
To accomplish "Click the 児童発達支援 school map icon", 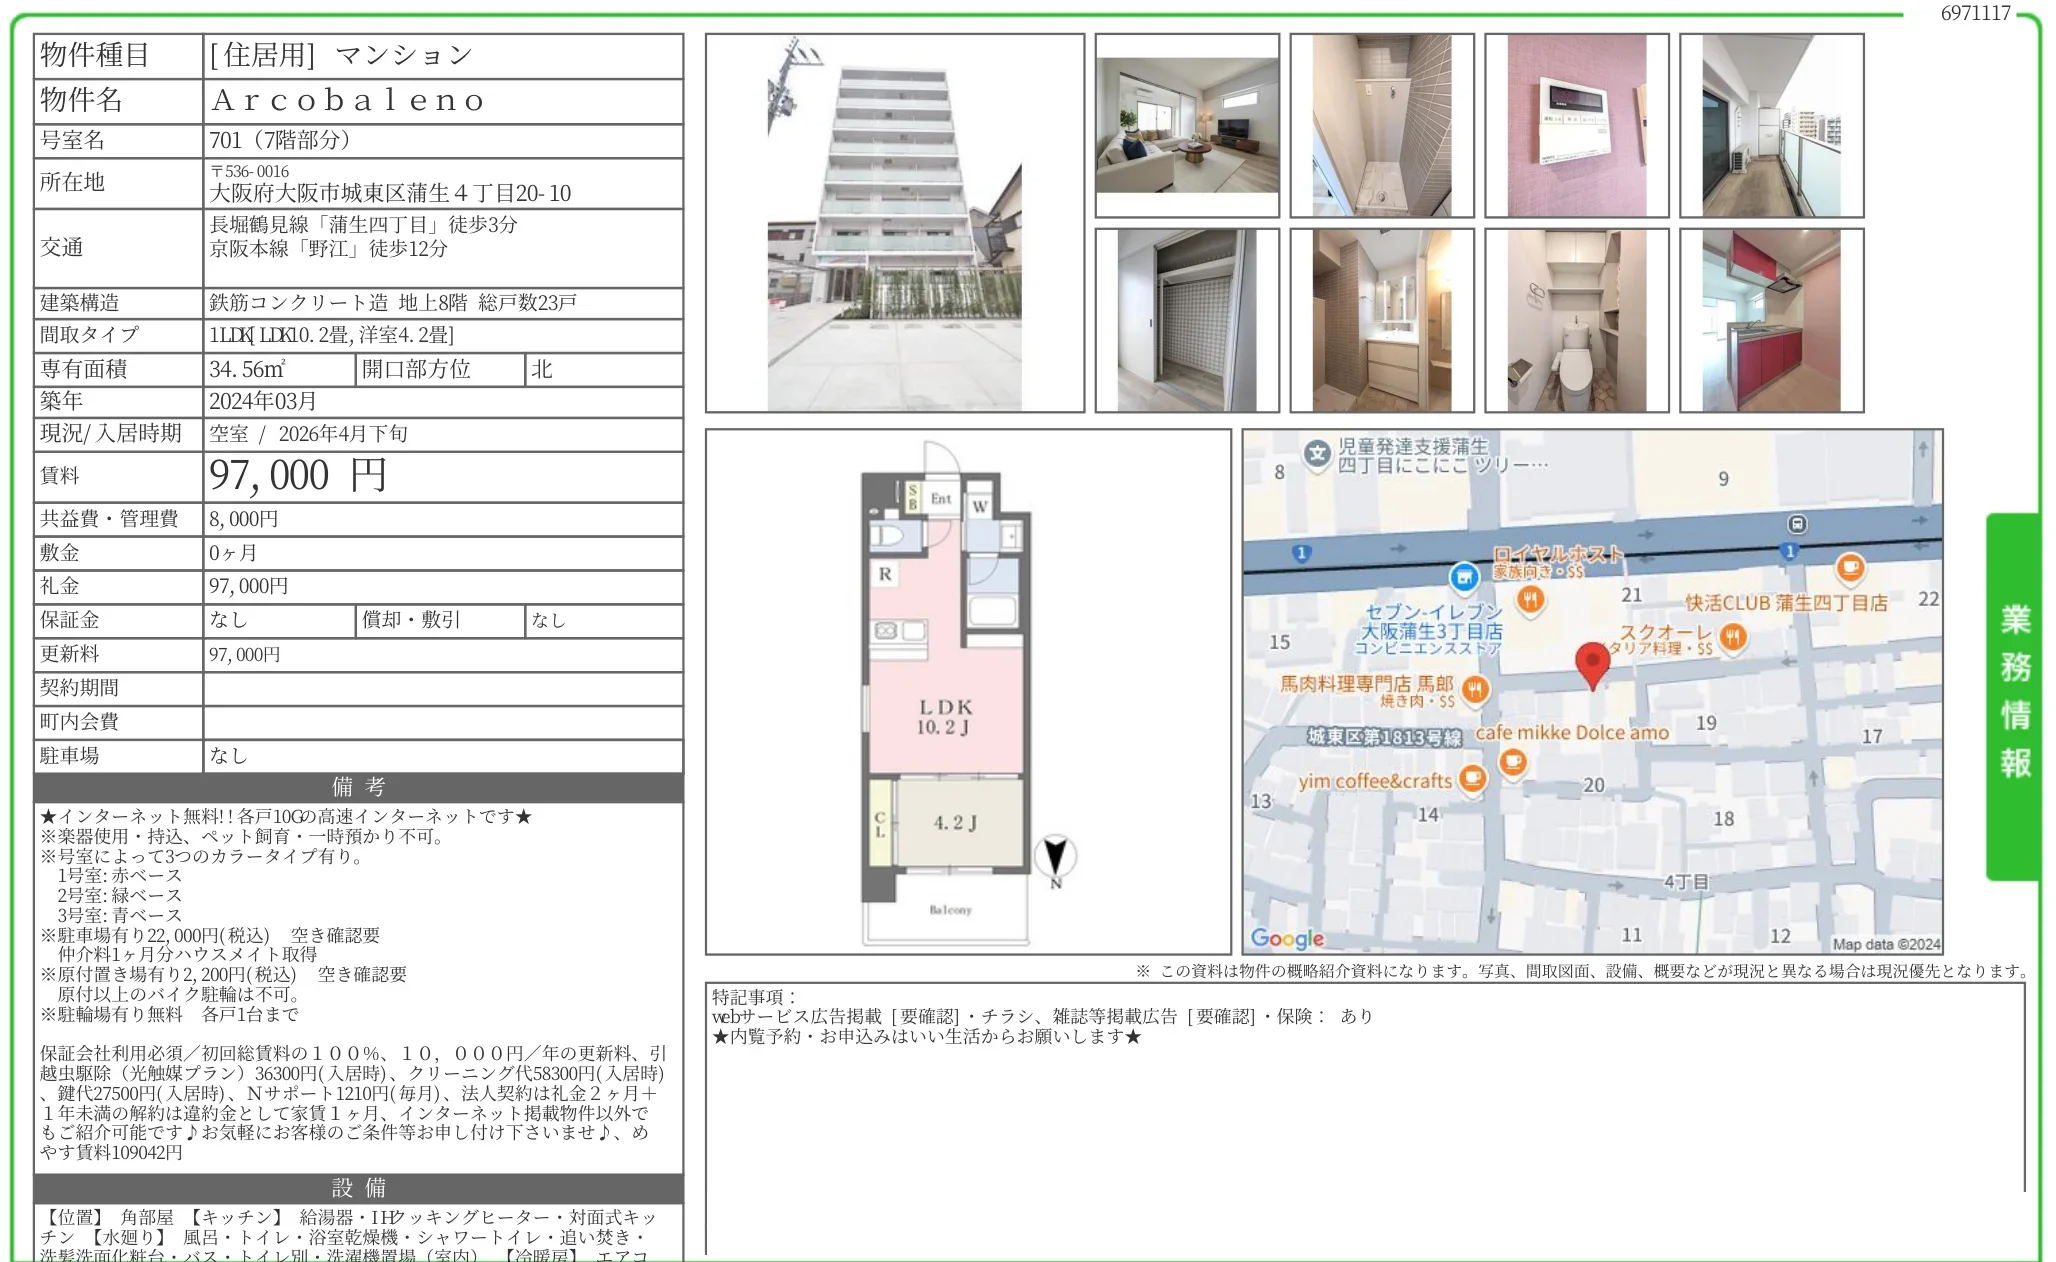I will 1317,455.
